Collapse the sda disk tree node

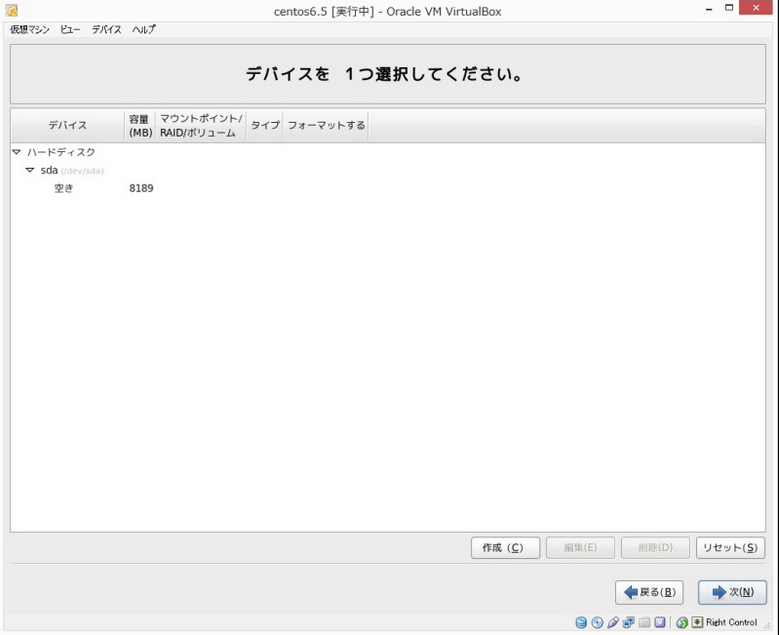coord(30,170)
